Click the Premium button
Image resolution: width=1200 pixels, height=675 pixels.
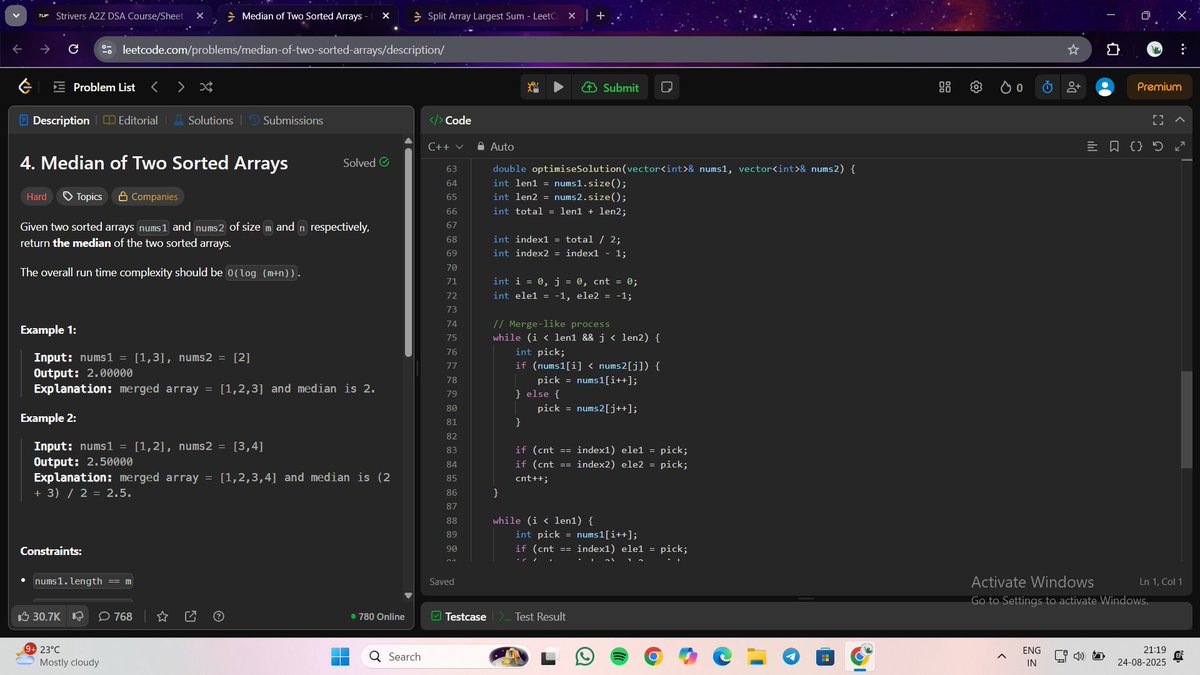tap(1159, 87)
